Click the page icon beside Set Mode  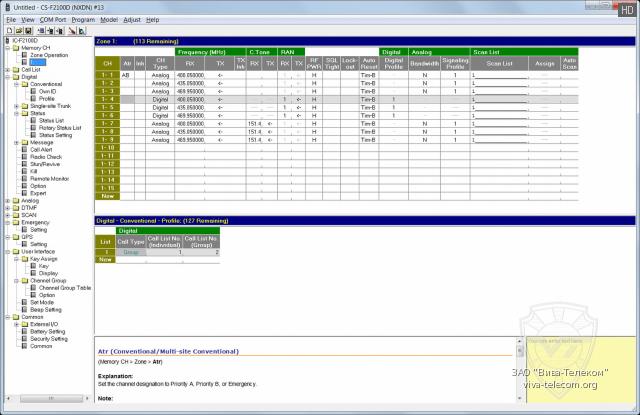24,302
